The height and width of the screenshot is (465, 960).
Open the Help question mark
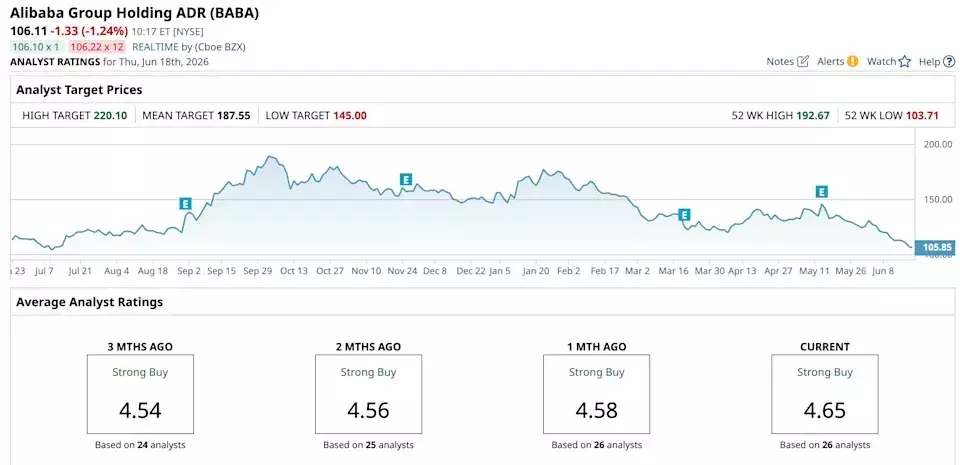point(949,61)
